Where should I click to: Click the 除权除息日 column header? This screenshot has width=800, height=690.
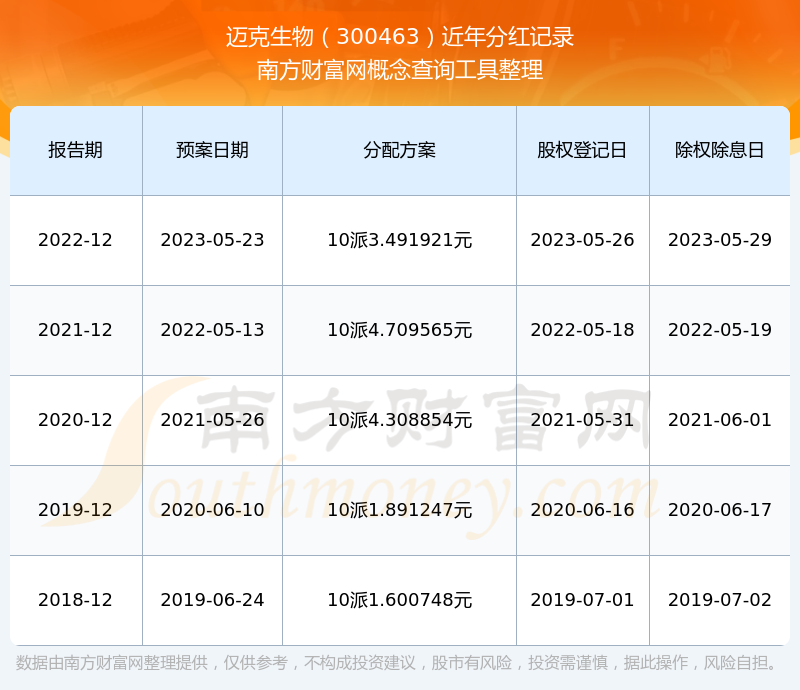[719, 150]
